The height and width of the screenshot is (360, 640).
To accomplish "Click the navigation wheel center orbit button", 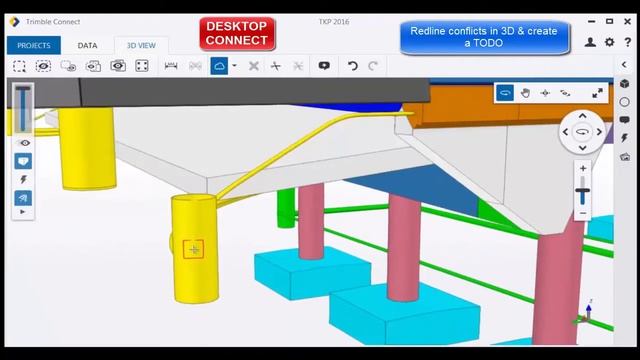I will pyautogui.click(x=582, y=132).
